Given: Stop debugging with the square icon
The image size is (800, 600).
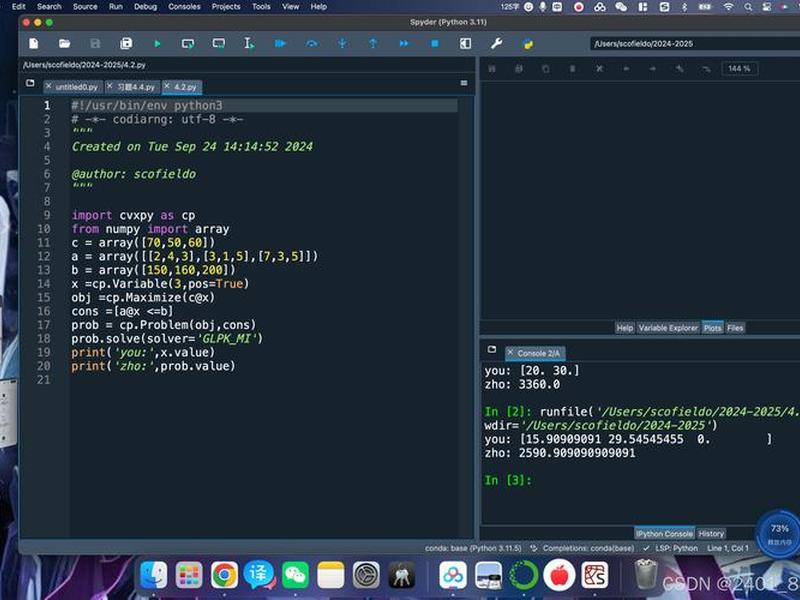Looking at the screenshot, I should click(435, 44).
